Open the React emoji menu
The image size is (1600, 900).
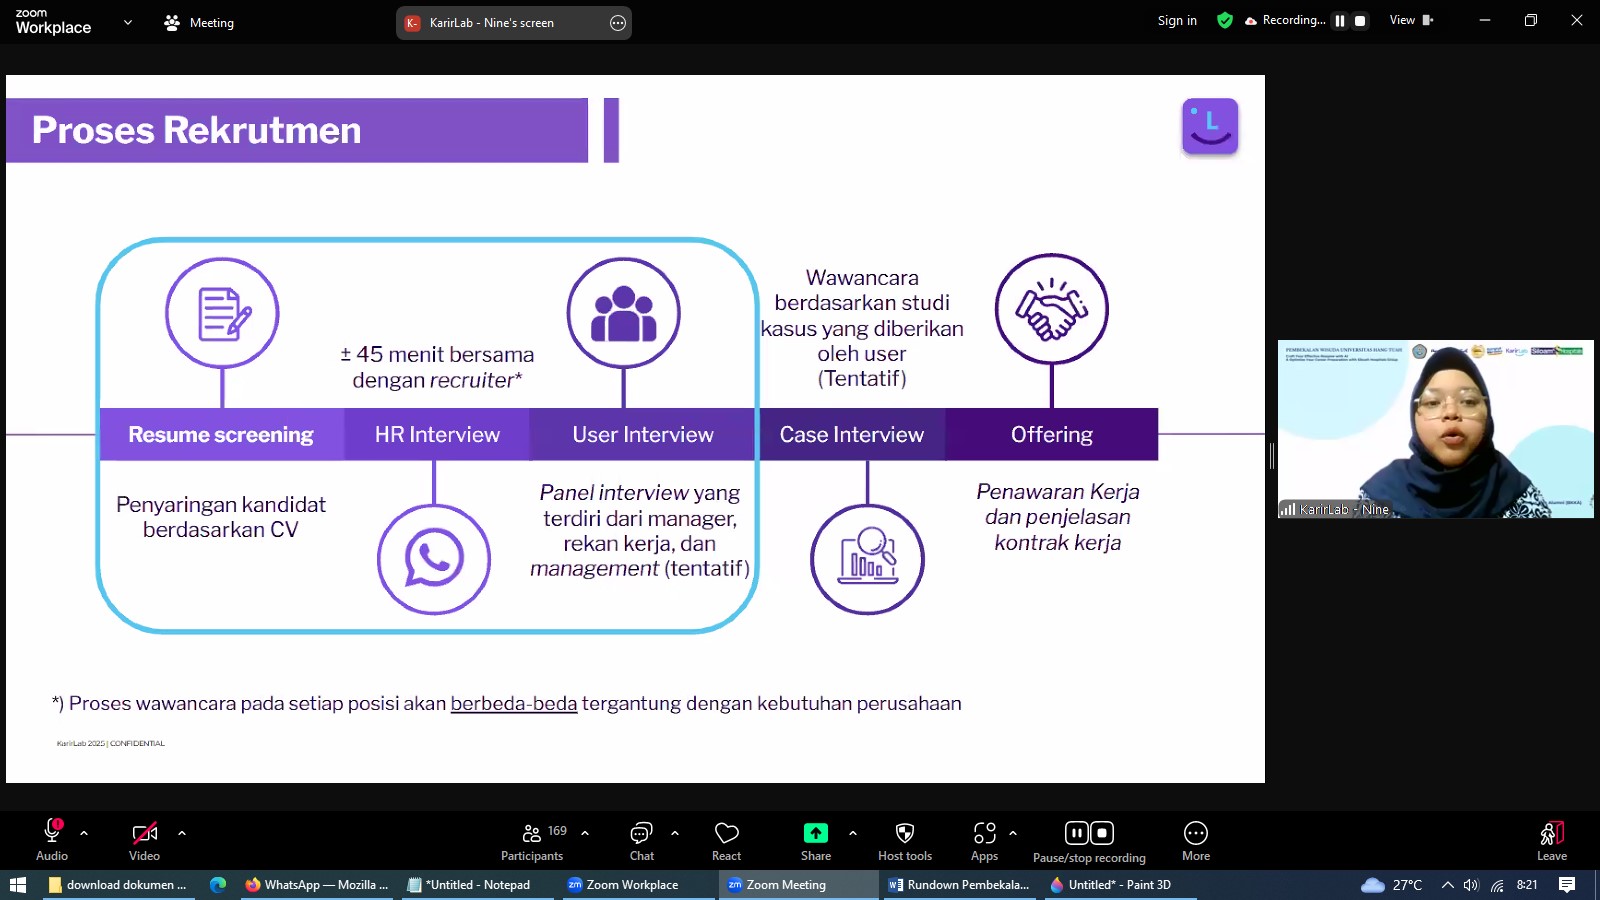click(726, 841)
